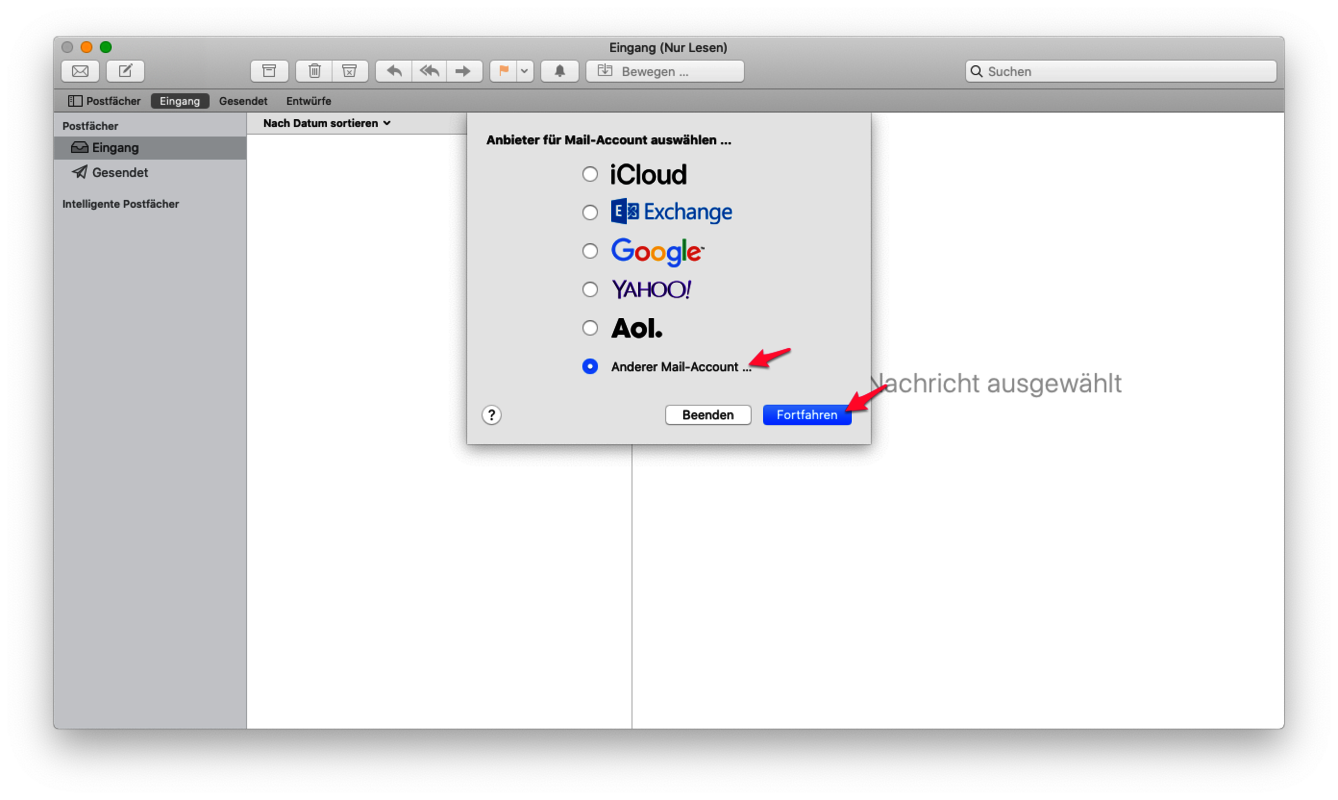
Task: Click the Exchange provider logo
Action: (x=671, y=212)
